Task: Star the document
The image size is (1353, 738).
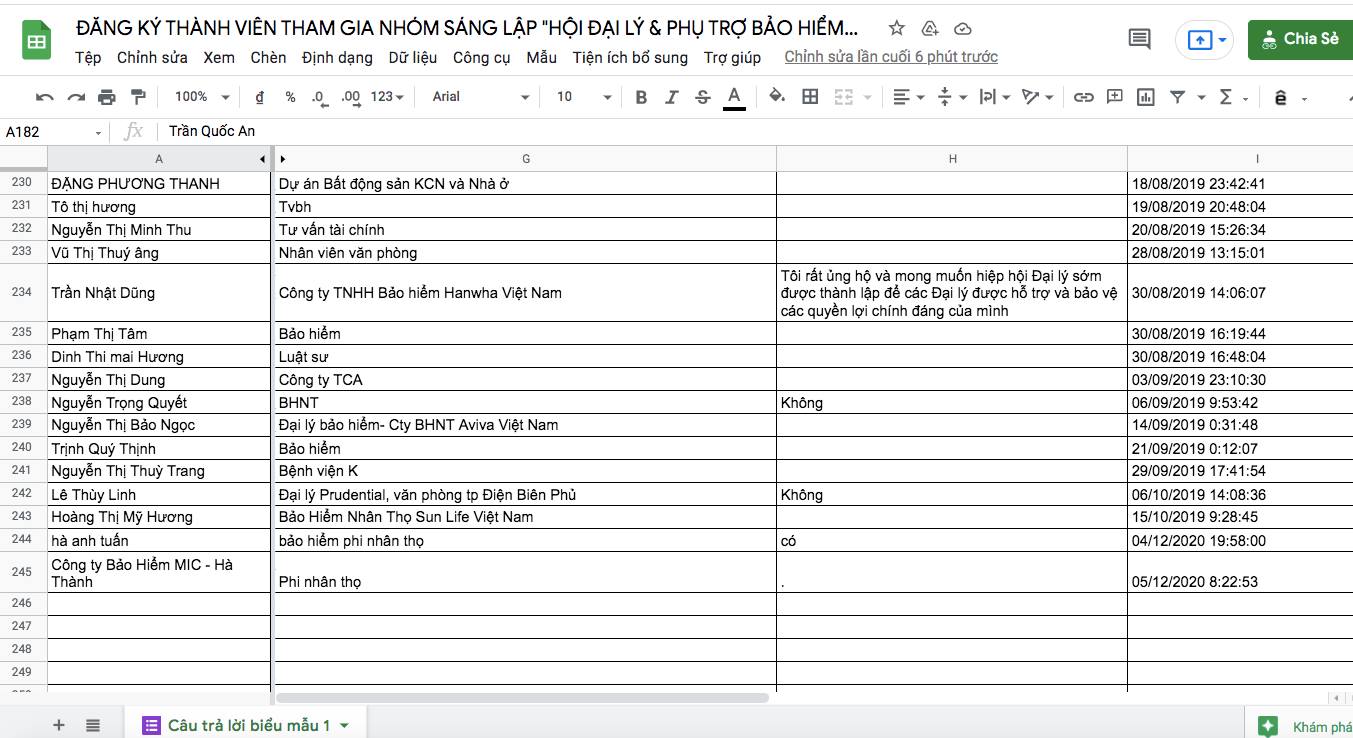Action: (897, 27)
